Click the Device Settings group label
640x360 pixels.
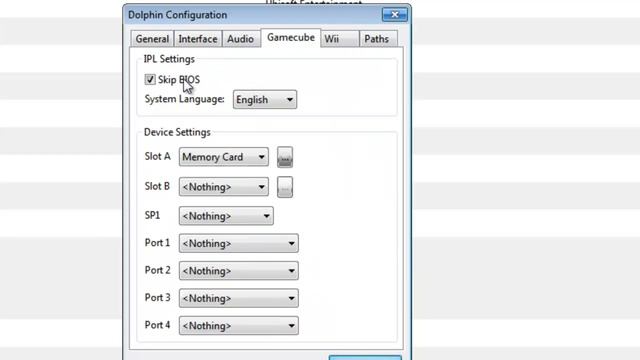(177, 132)
